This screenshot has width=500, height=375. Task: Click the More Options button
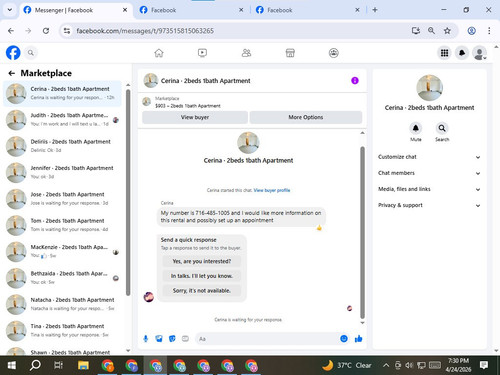coord(306,117)
